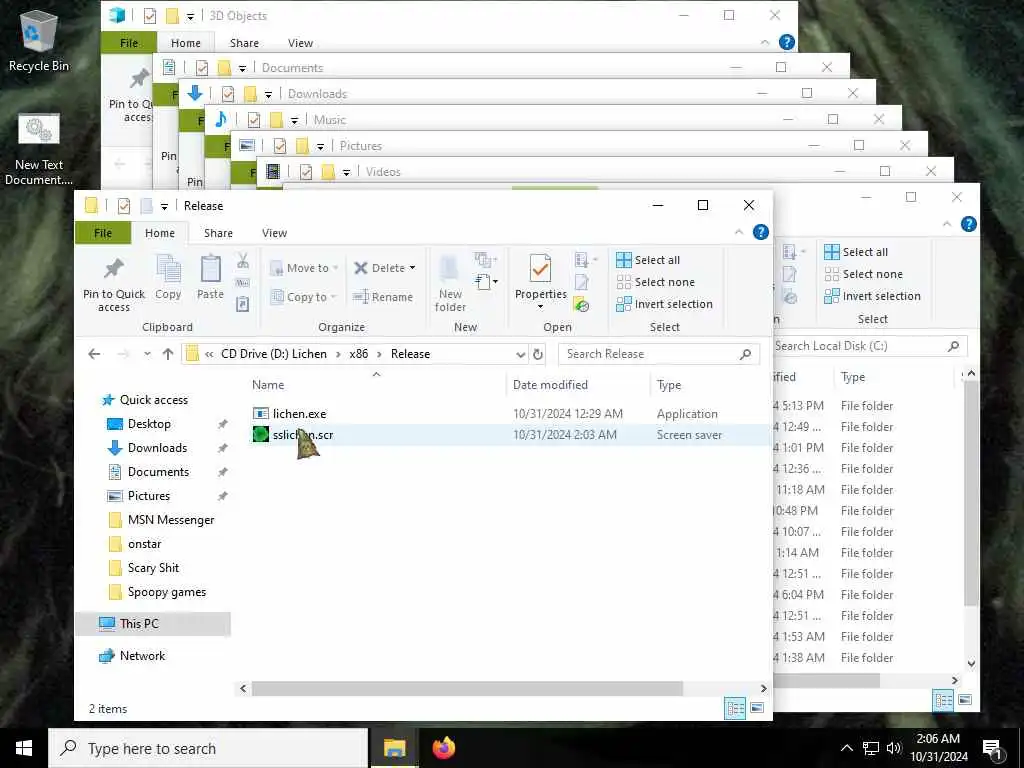
Task: Click Invert selection in Release window
Action: pos(664,304)
